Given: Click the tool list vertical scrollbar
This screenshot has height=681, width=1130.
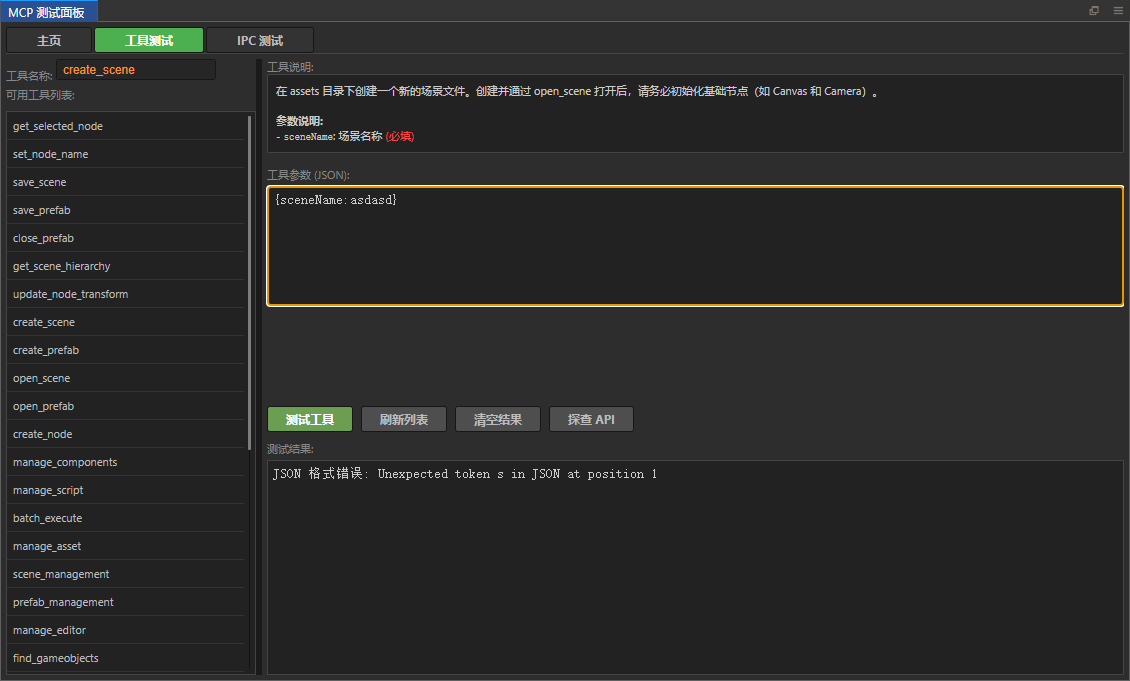Looking at the screenshot, I should 249,281.
